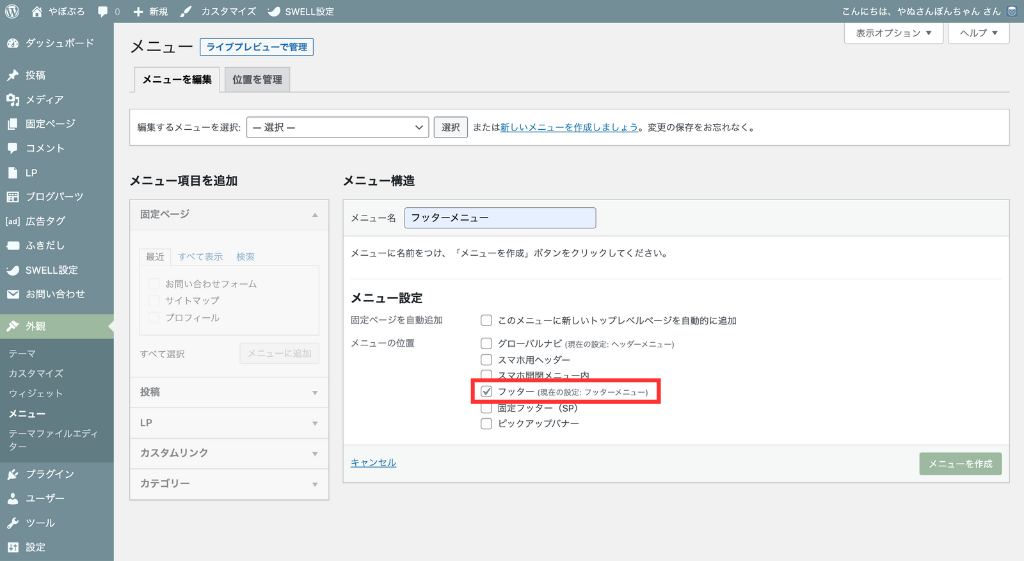Open the ユーザー person icon in sidebar

12,498
